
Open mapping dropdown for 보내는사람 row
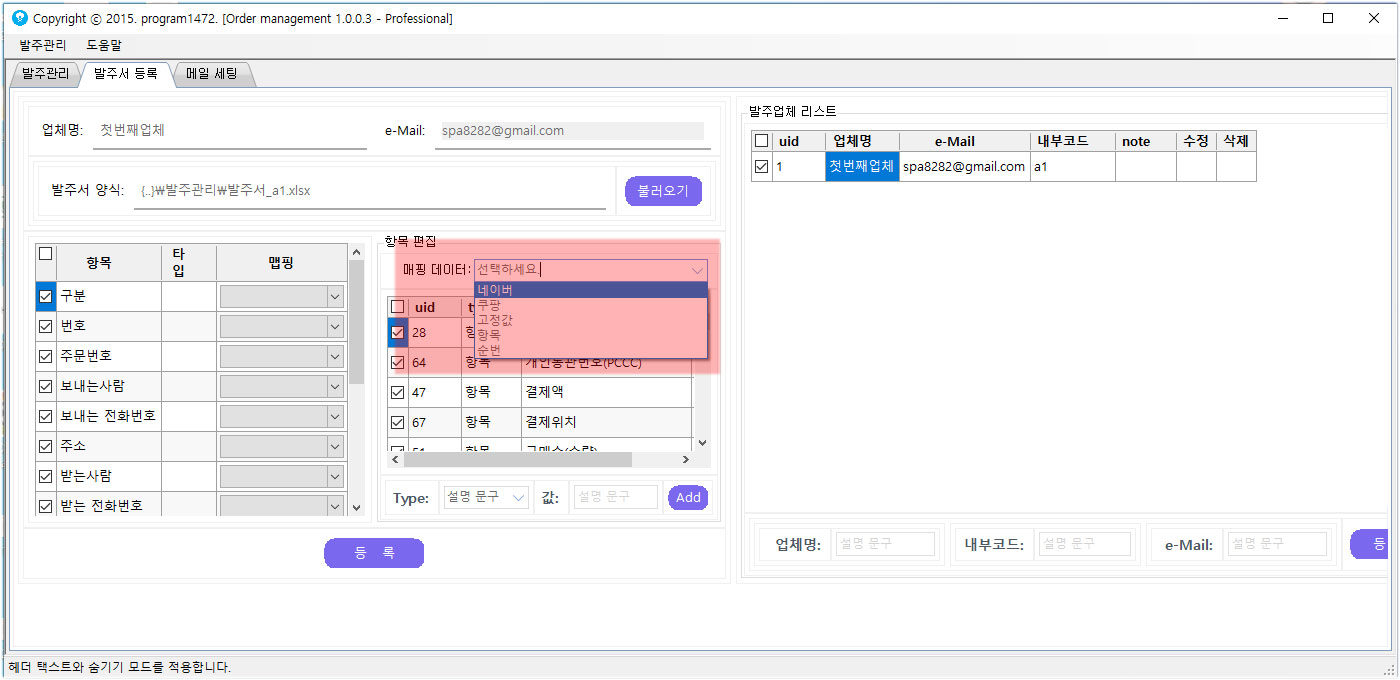coord(282,386)
